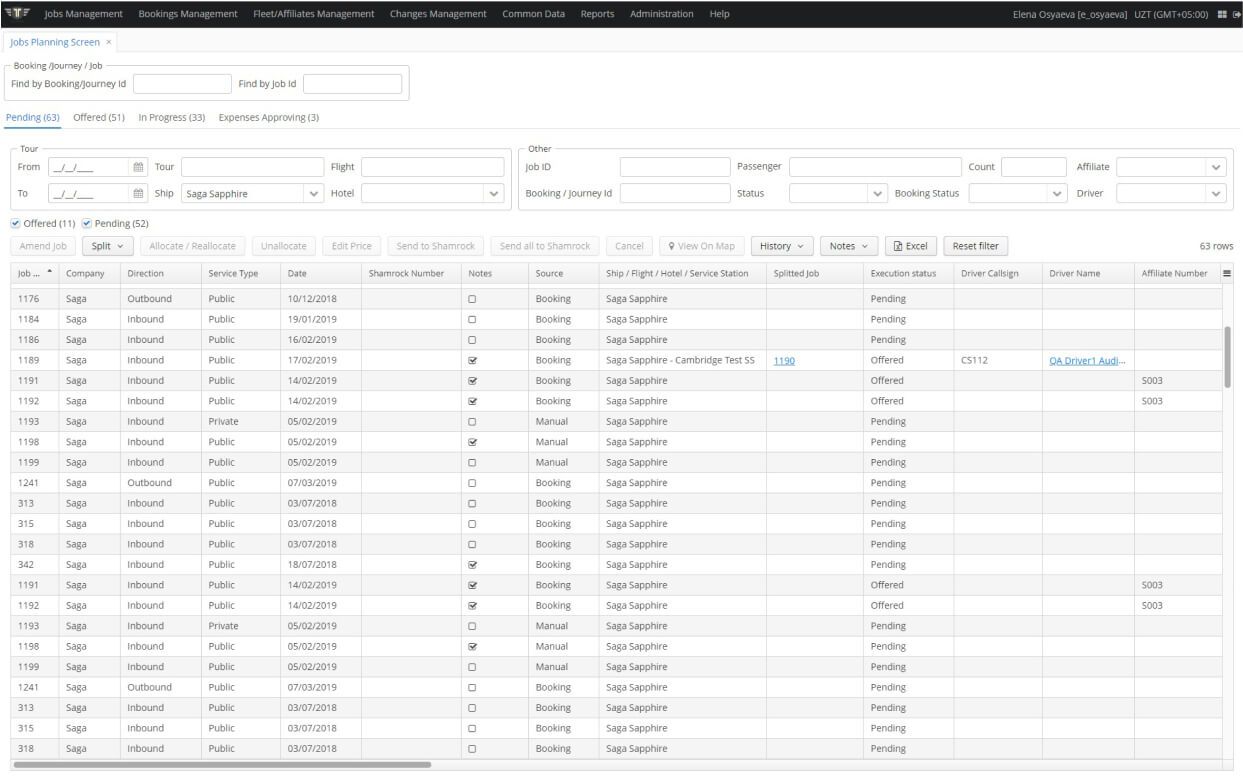Click the Reset filter button
Image resolution: width=1243 pixels, height=783 pixels.
pos(975,246)
